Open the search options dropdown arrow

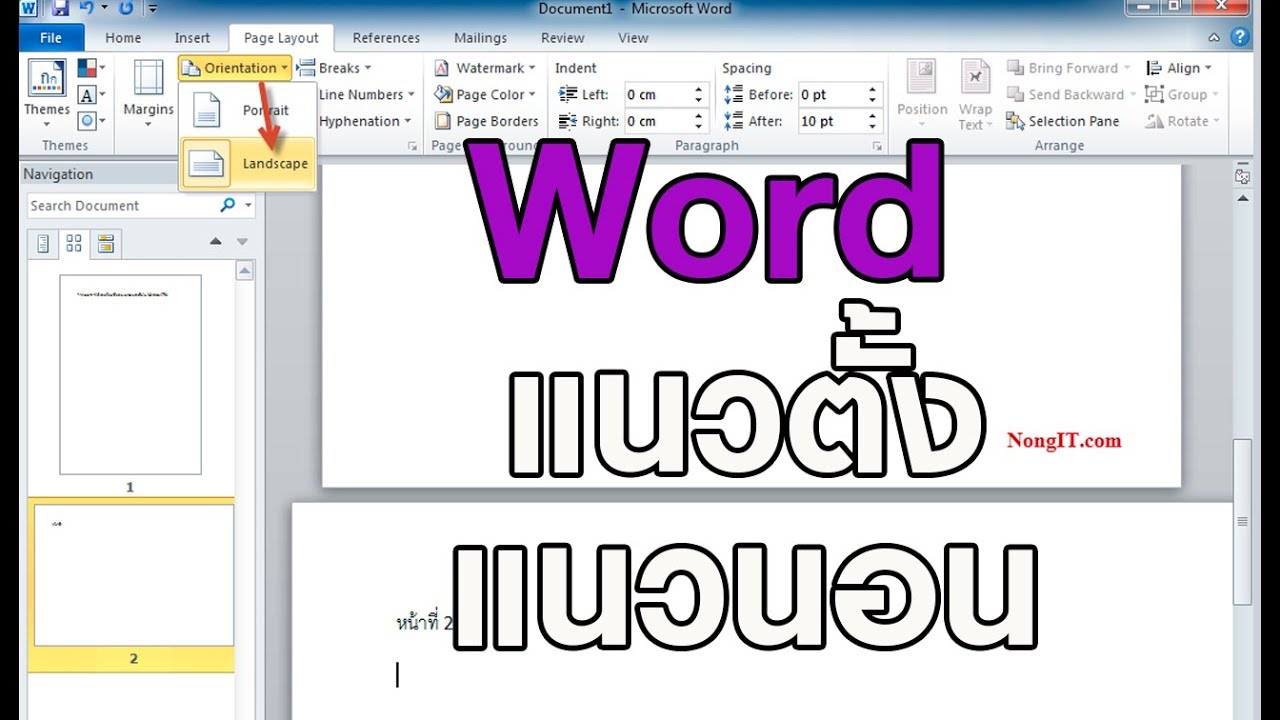tap(248, 206)
